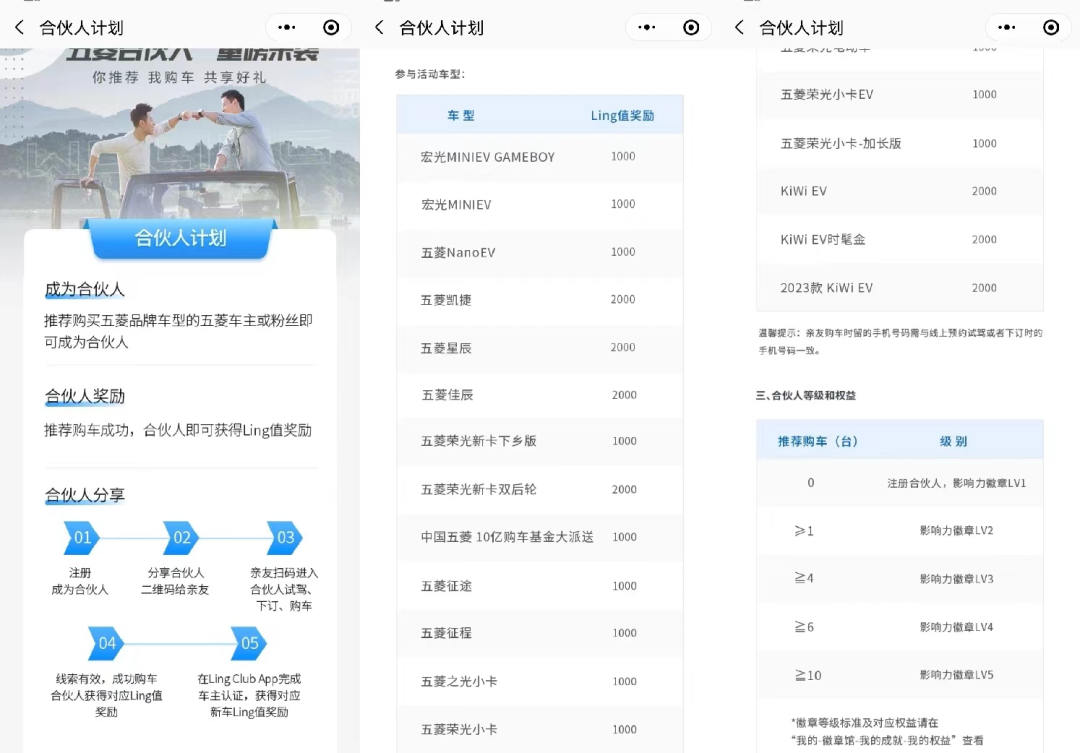Tap the back arrow on the rightmost page

(x=740, y=28)
